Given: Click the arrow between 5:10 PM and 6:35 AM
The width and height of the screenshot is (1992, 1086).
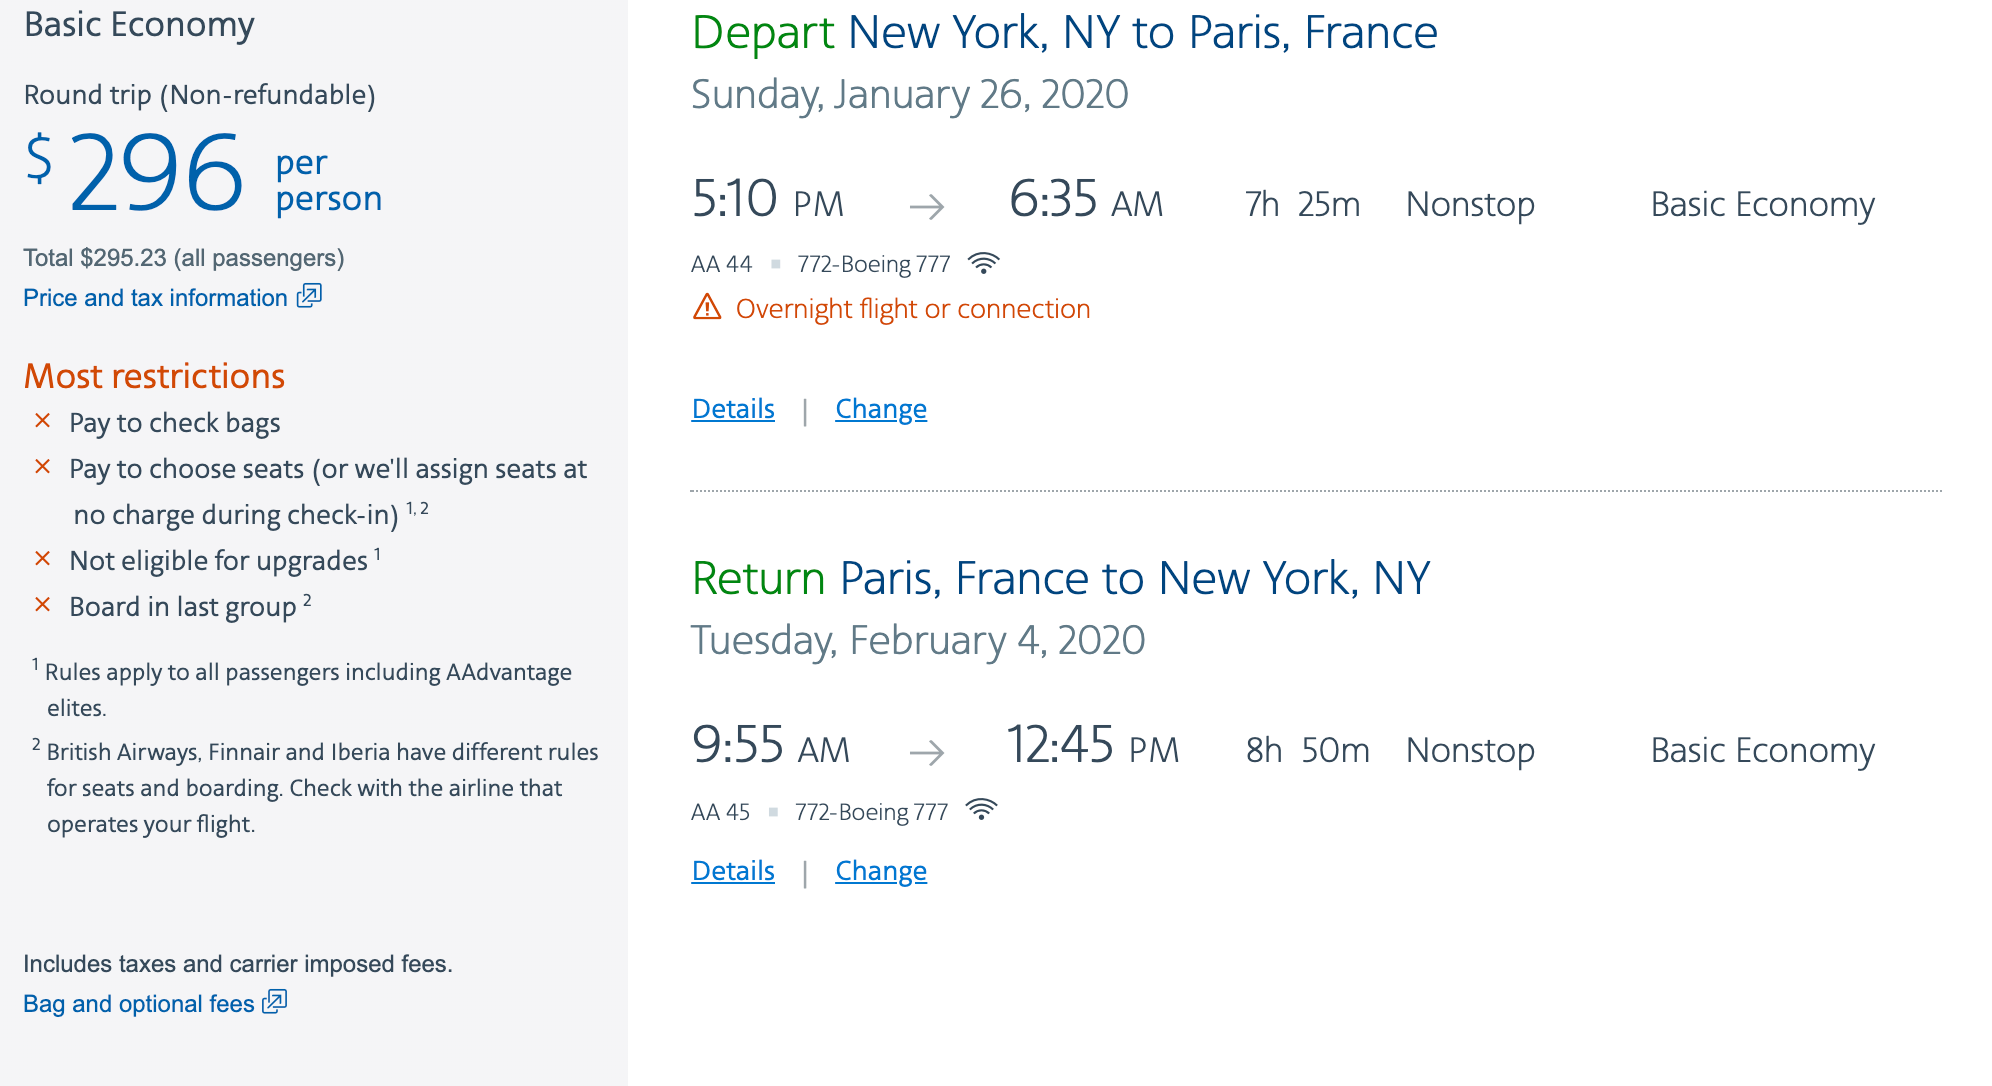Looking at the screenshot, I should tap(927, 207).
